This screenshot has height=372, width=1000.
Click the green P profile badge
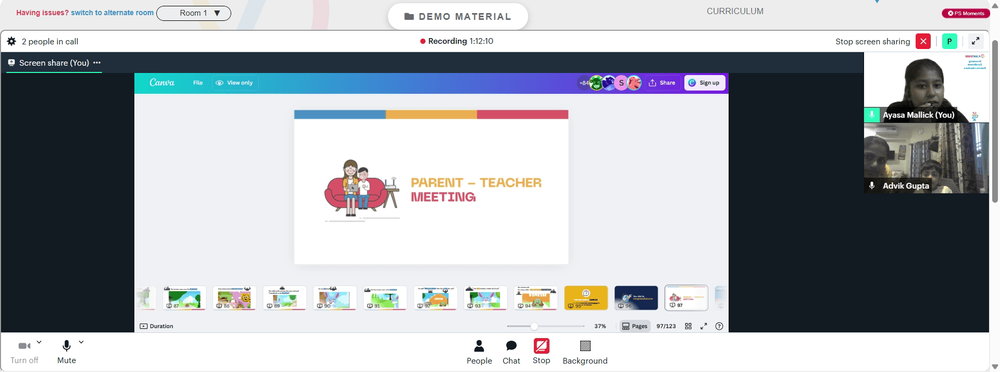click(x=950, y=41)
